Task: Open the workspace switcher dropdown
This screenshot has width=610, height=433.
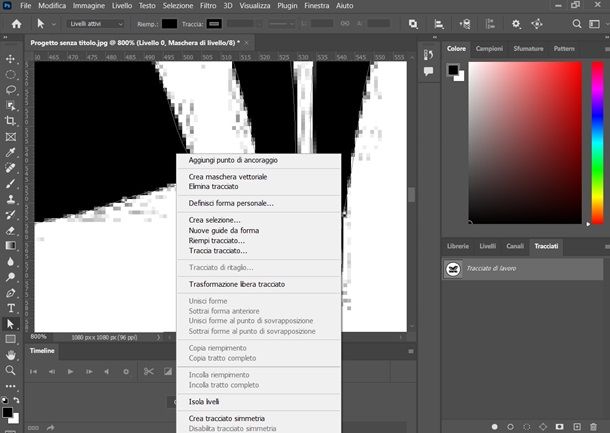Action: point(594,24)
